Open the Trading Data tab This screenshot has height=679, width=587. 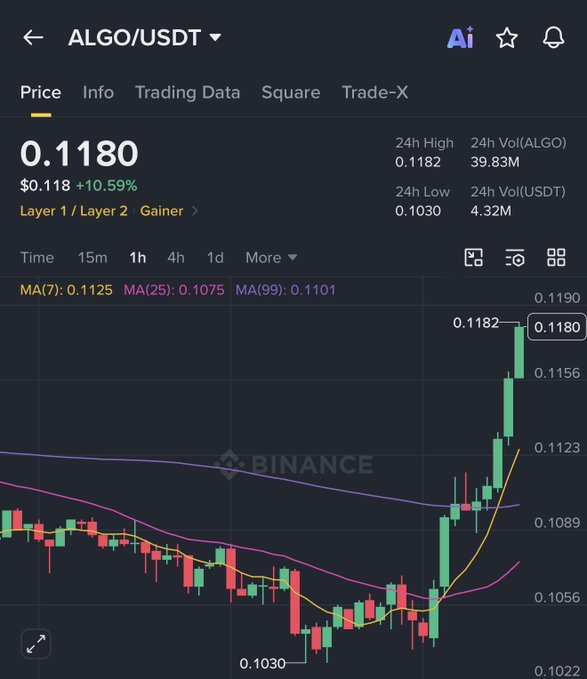click(x=187, y=93)
